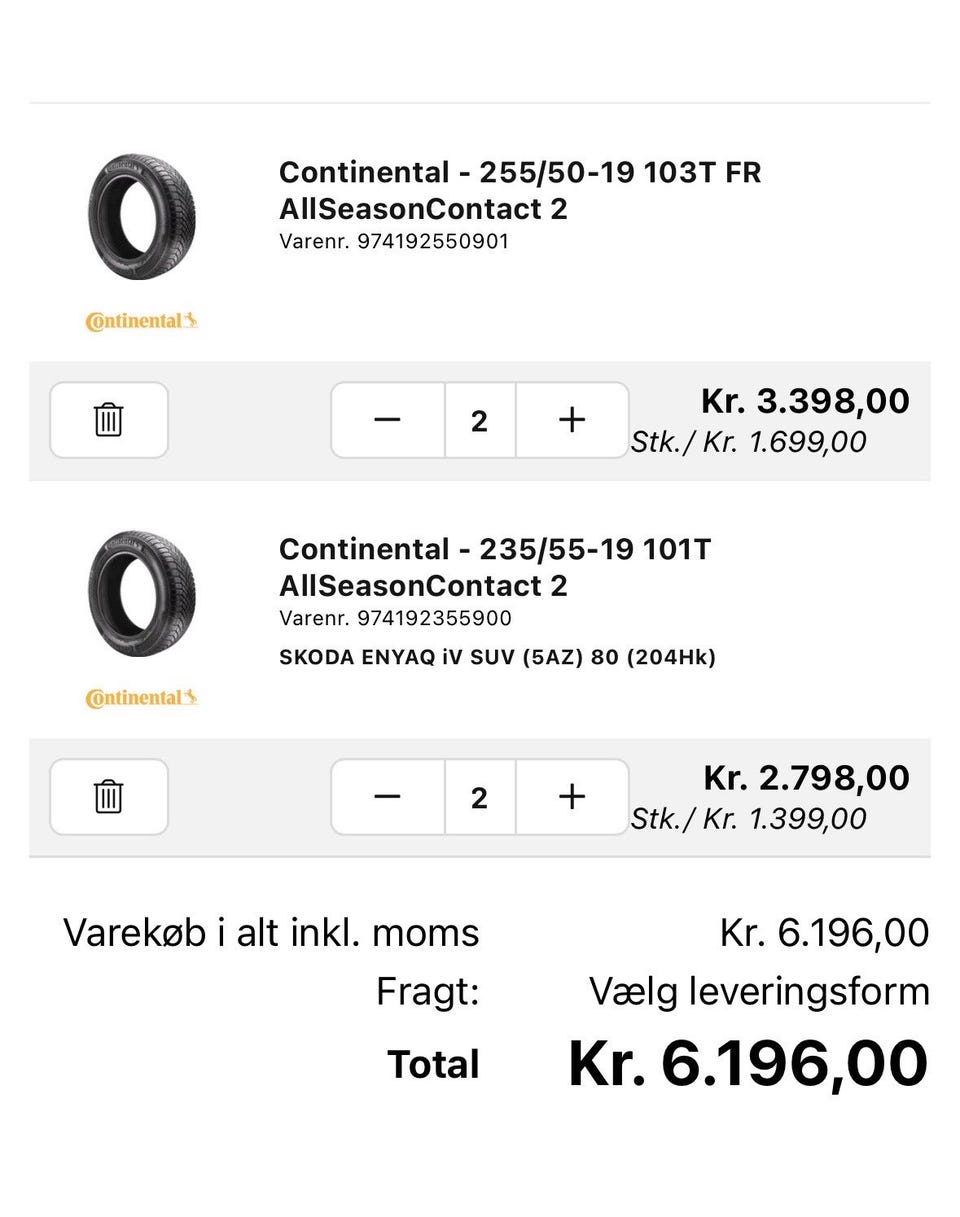The height and width of the screenshot is (1217, 960).
Task: Choose delivery via "Vælg leveringsform"
Action: coord(759,992)
